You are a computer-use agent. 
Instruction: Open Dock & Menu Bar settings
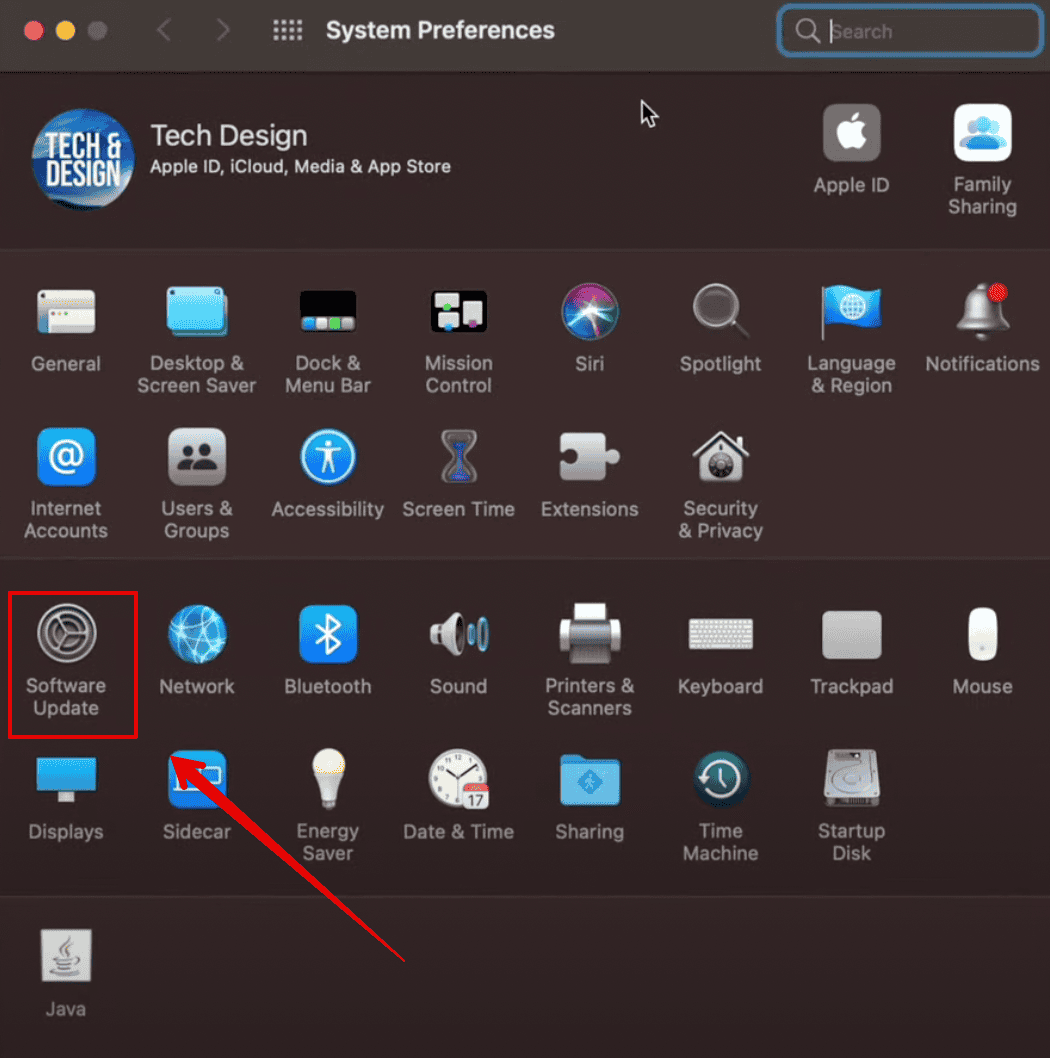click(x=328, y=313)
